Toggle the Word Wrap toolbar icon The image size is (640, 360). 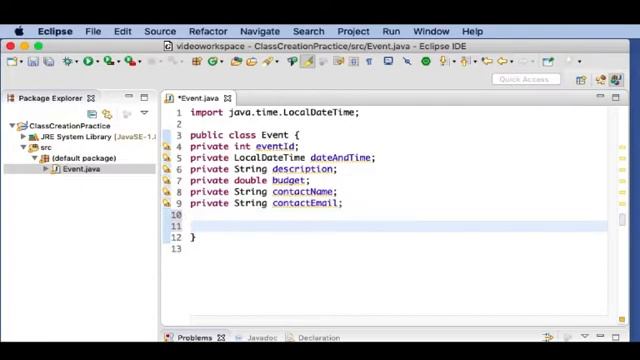click(x=338, y=61)
